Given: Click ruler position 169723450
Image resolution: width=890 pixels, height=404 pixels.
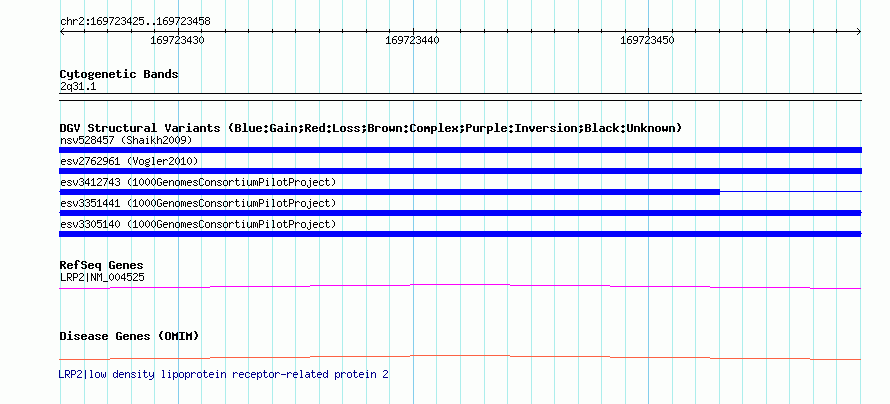Looking at the screenshot, I should click(648, 40).
